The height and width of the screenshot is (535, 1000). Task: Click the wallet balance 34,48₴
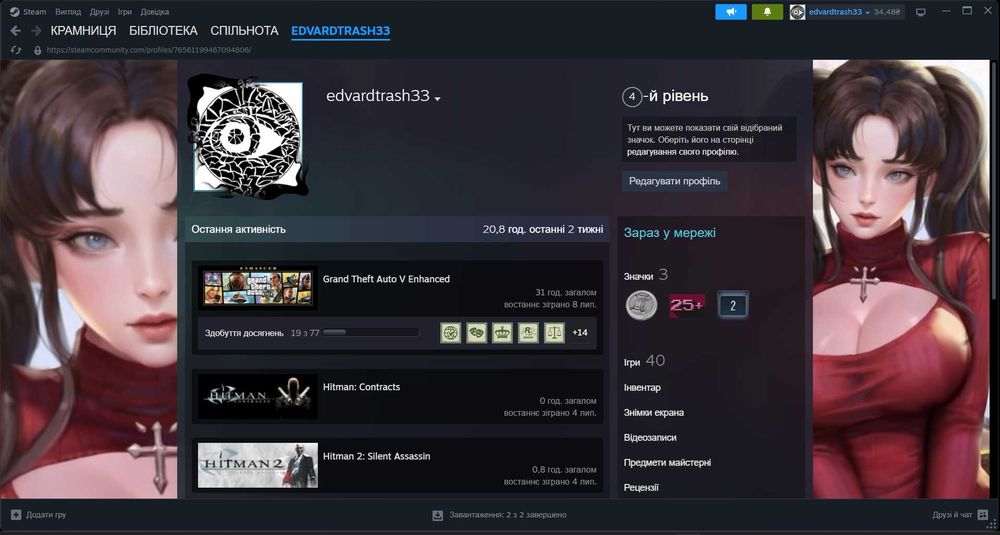887,12
